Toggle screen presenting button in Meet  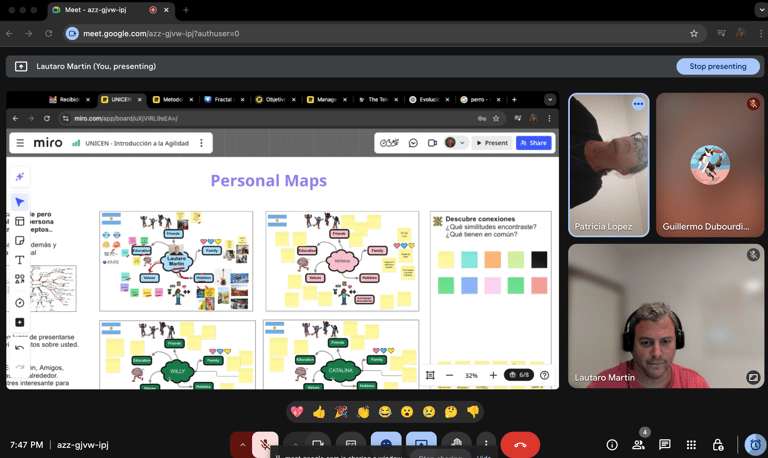(421, 444)
